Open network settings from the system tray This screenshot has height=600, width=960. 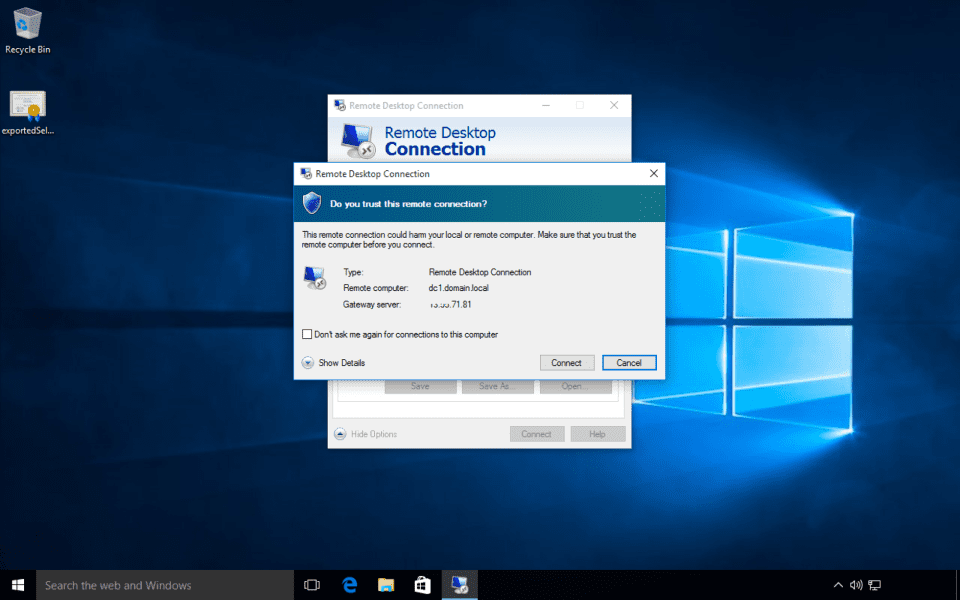coord(873,584)
